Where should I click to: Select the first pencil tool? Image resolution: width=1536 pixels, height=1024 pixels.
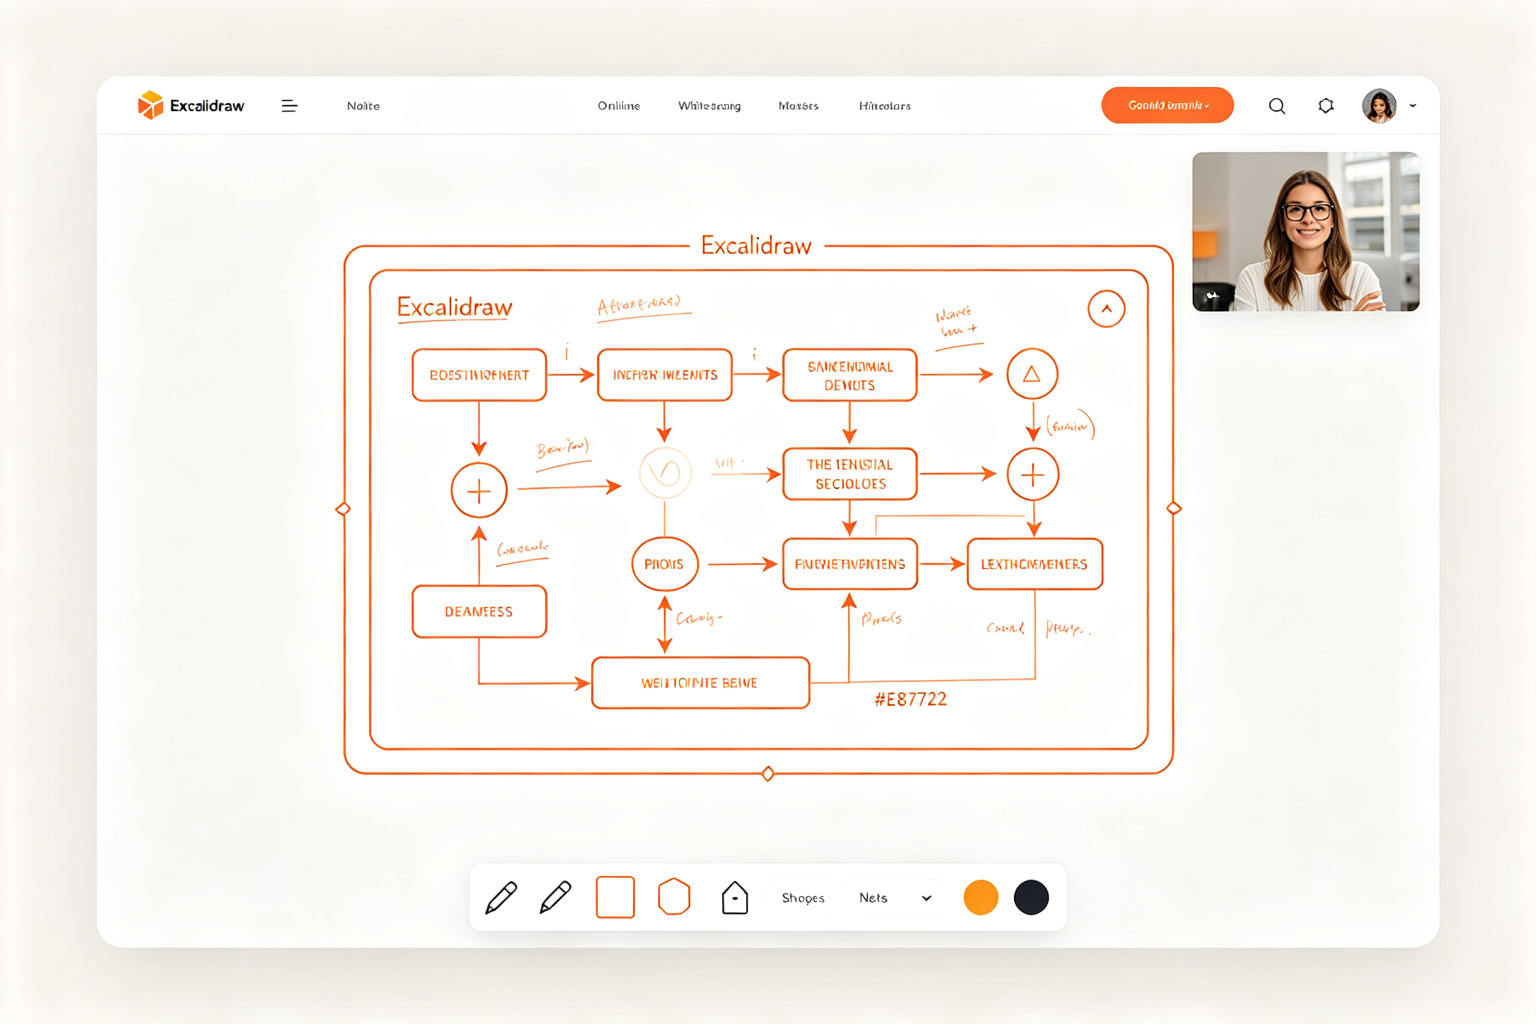[501, 898]
